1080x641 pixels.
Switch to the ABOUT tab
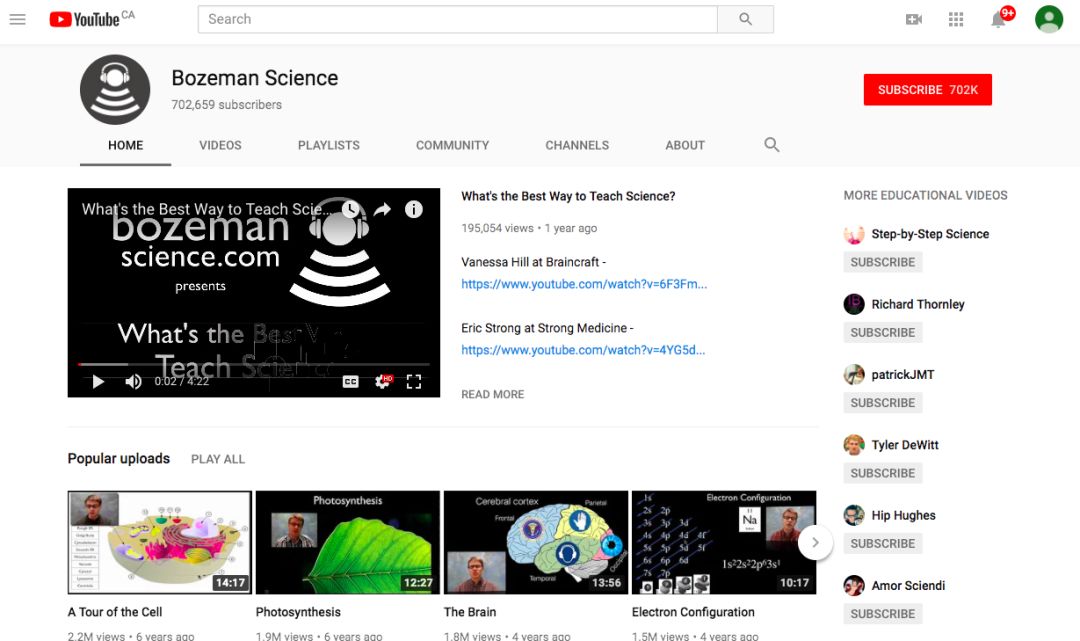pyautogui.click(x=685, y=145)
